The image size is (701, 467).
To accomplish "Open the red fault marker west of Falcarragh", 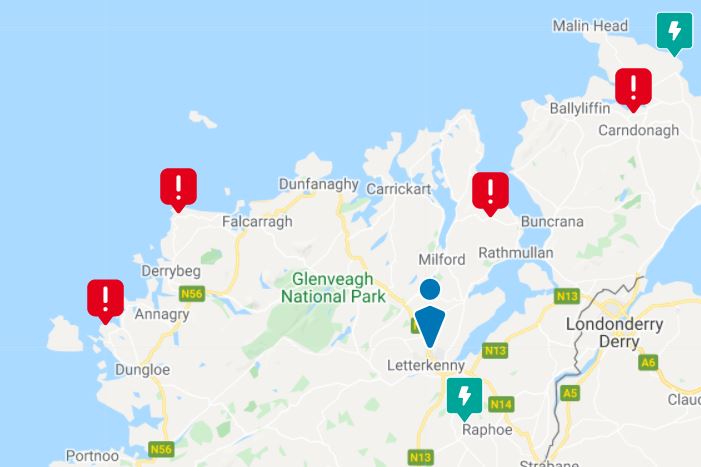I will [178, 189].
